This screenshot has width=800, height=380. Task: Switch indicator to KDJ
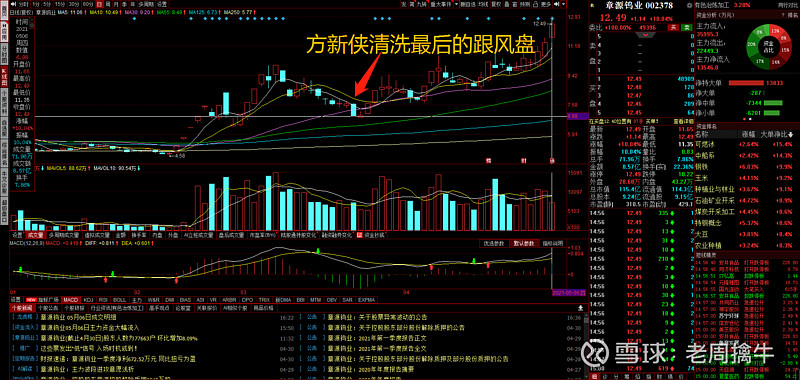tap(88, 299)
